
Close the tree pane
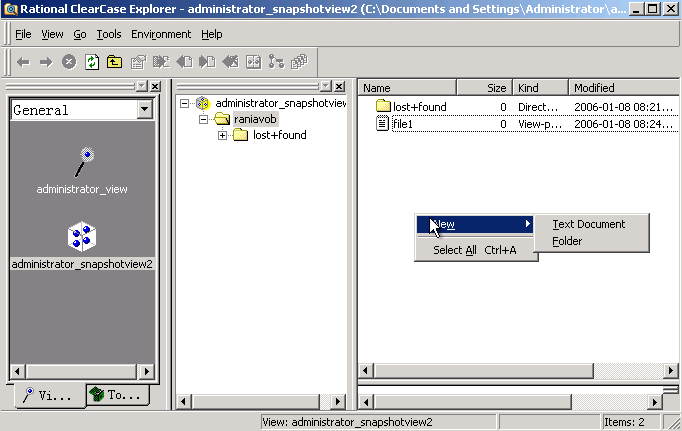pyautogui.click(x=339, y=86)
